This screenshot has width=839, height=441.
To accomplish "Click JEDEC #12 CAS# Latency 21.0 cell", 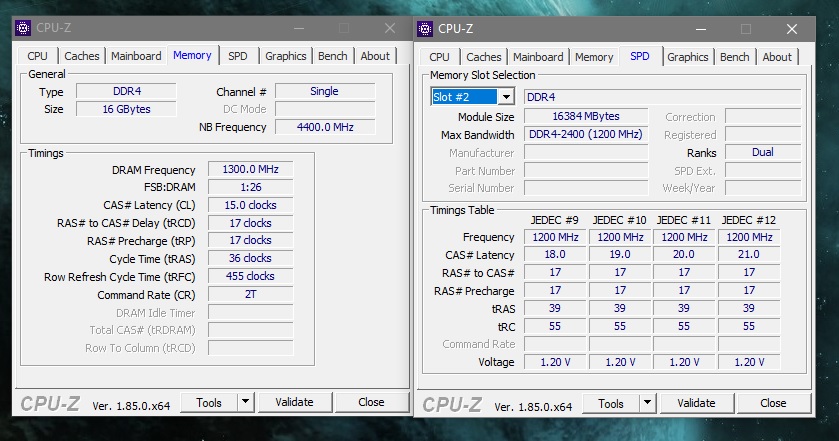I will (749, 254).
